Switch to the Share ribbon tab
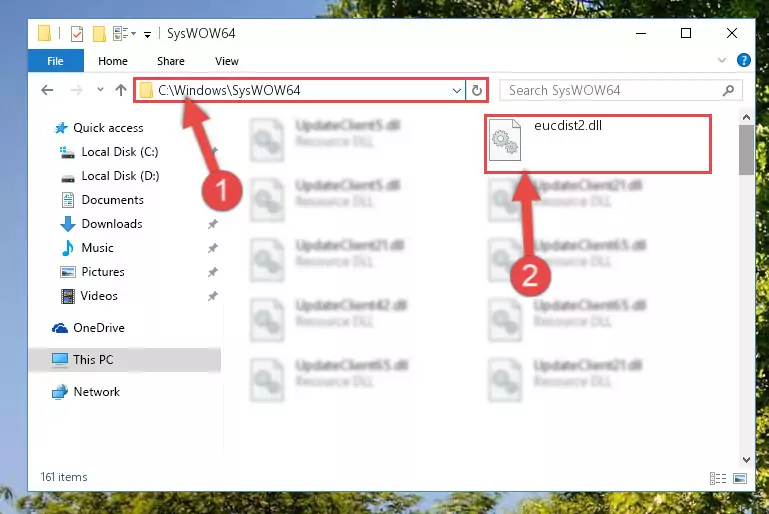Viewport: 769px width, 514px height. [171, 61]
